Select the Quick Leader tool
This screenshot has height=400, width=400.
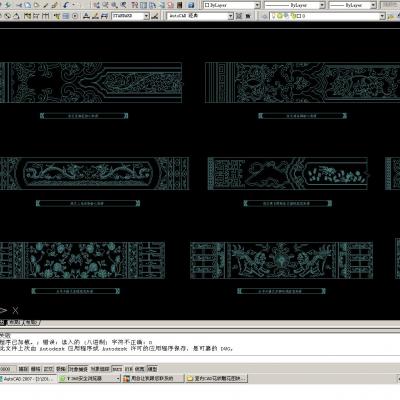click(57, 16)
